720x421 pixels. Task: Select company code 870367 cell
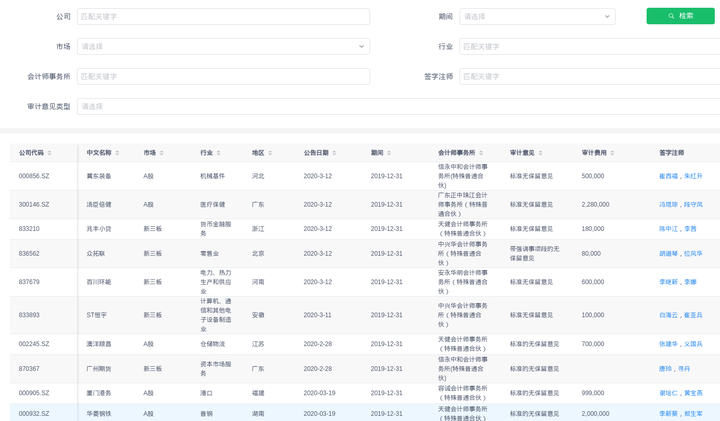(29, 369)
